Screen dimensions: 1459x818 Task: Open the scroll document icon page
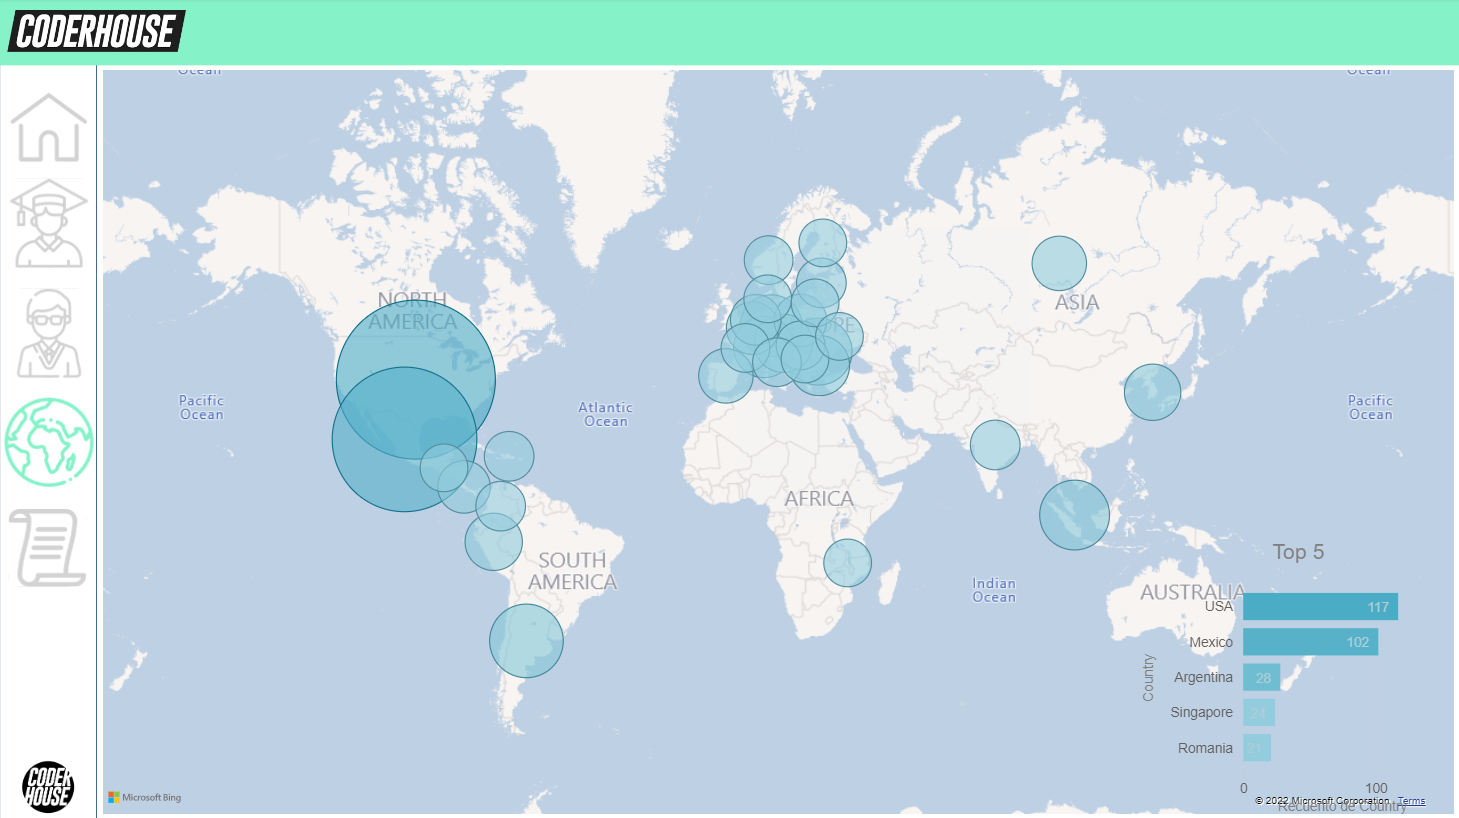(48, 547)
